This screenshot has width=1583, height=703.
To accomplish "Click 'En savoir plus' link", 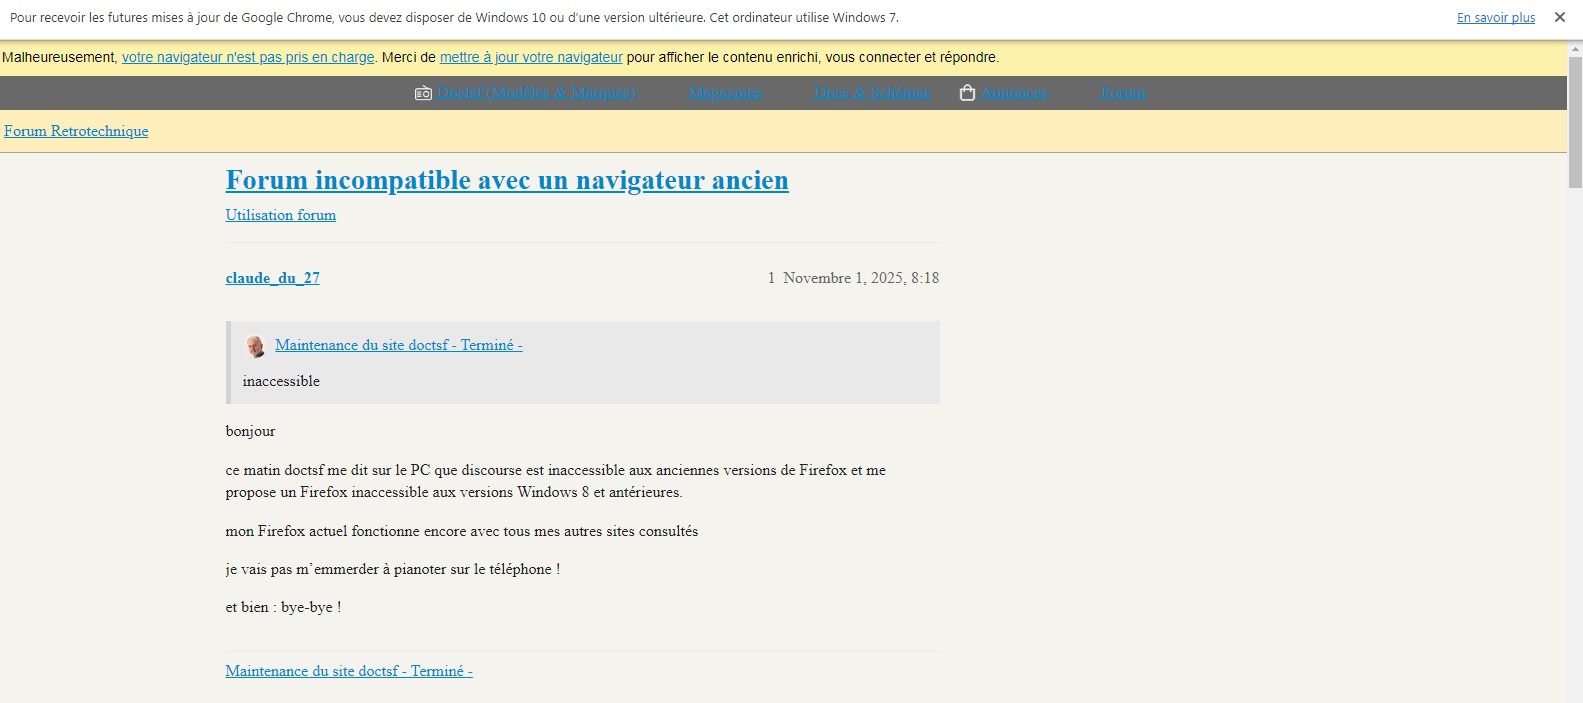I will (x=1495, y=18).
